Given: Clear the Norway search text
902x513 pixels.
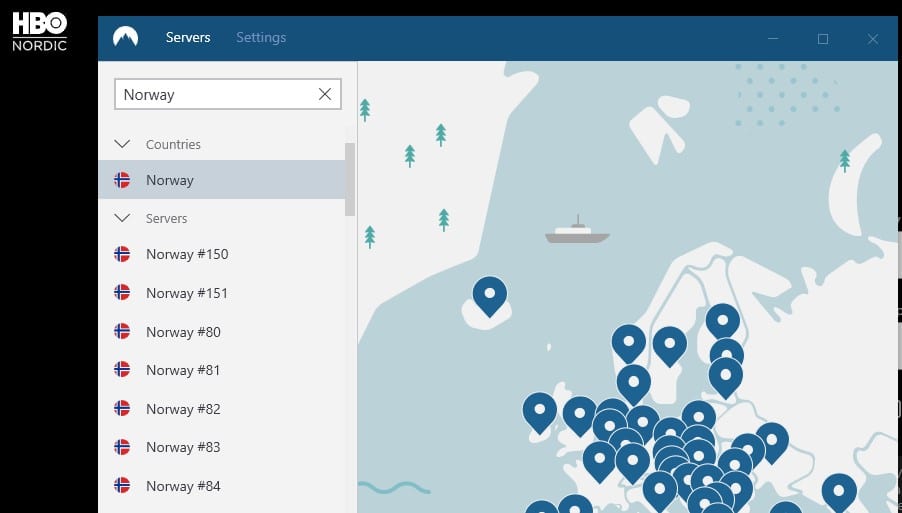Looking at the screenshot, I should click(325, 94).
